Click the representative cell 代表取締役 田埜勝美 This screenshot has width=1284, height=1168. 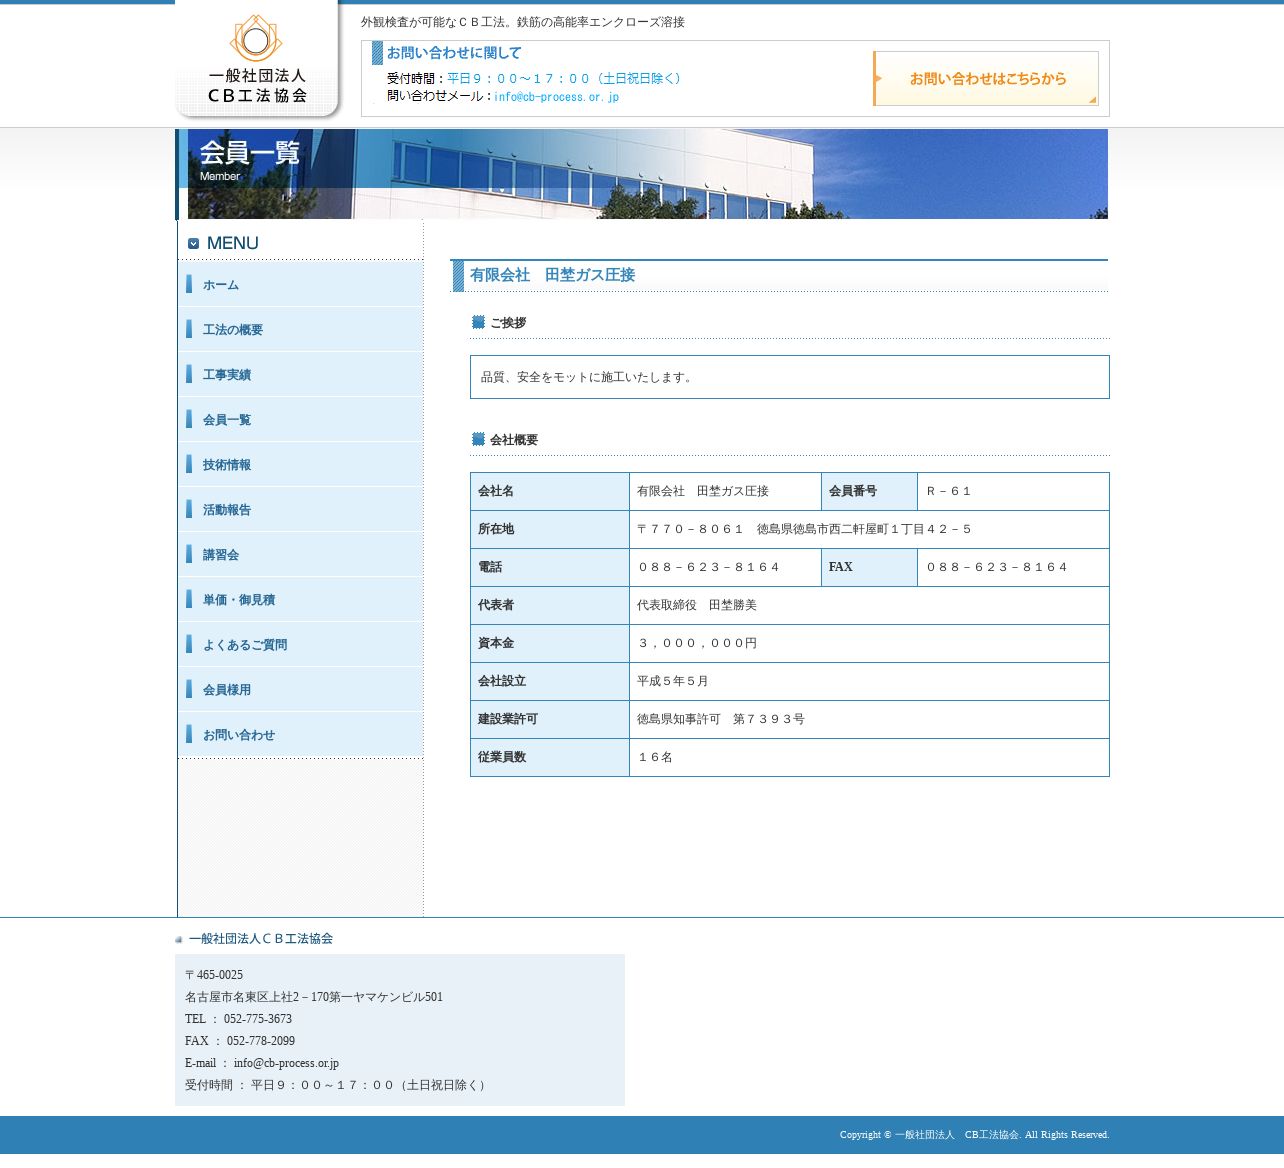click(x=869, y=605)
